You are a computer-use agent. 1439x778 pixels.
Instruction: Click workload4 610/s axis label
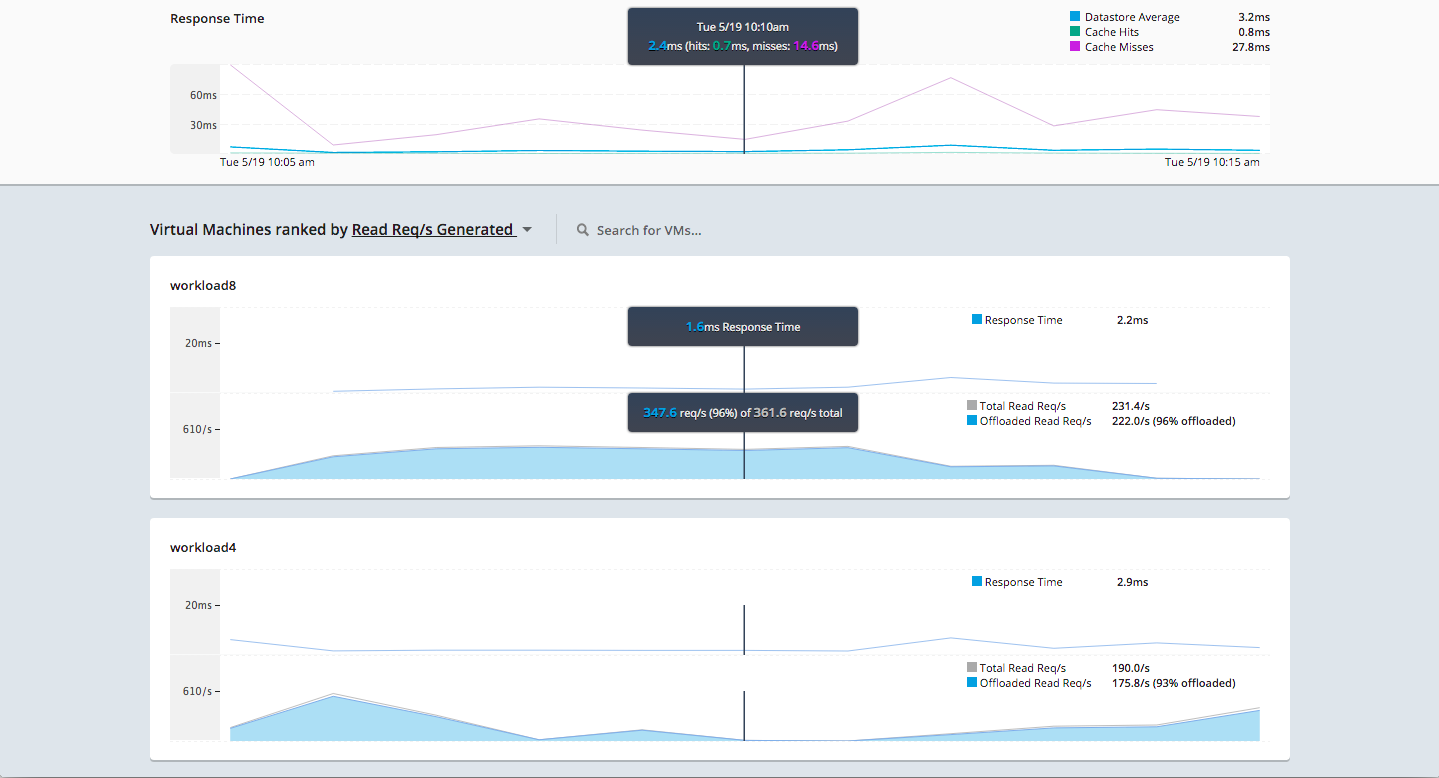tap(197, 691)
